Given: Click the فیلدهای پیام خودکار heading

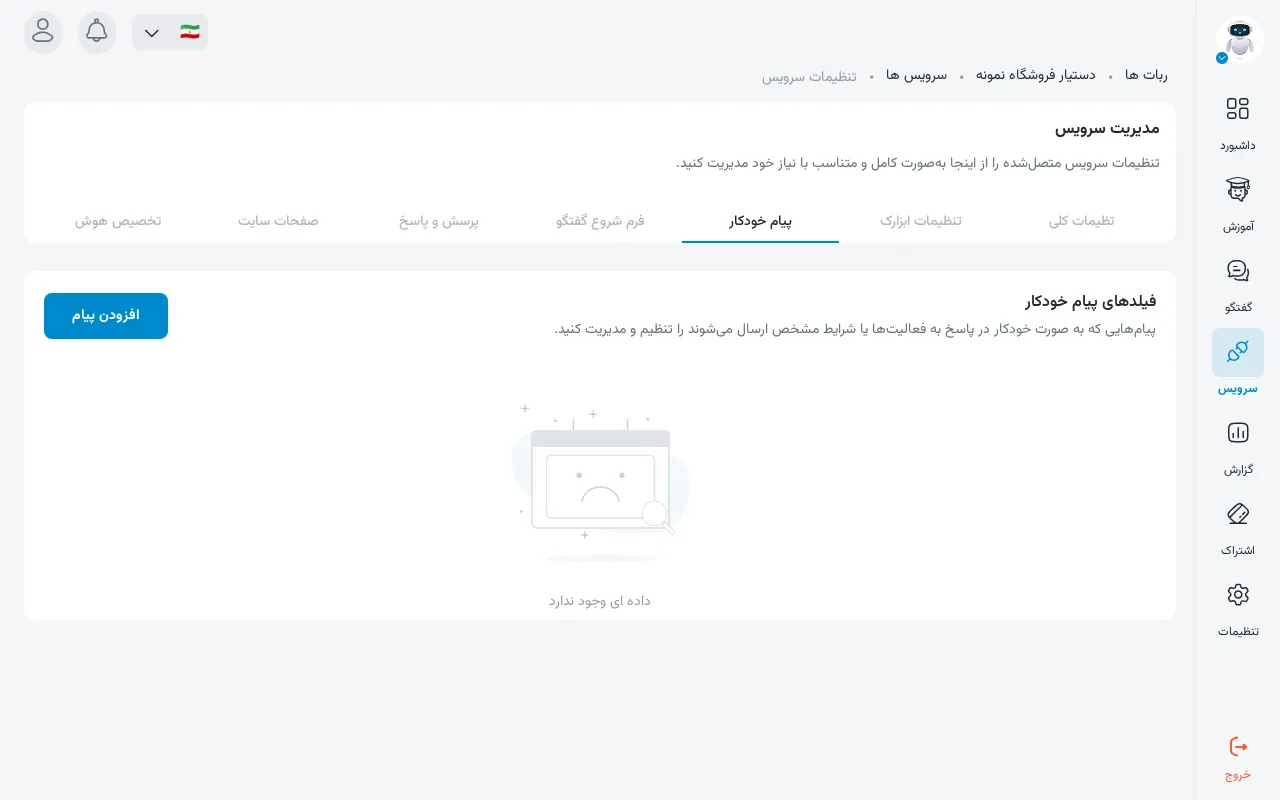Looking at the screenshot, I should click(1091, 300).
